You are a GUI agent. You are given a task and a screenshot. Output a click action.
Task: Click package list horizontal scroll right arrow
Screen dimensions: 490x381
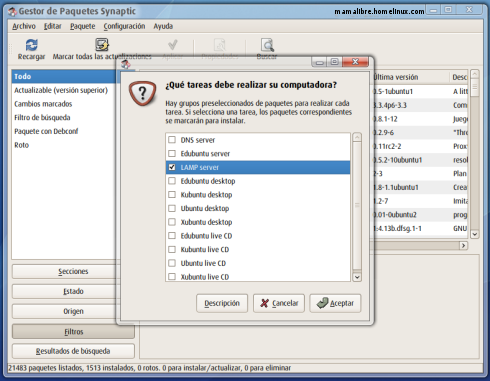point(463,246)
